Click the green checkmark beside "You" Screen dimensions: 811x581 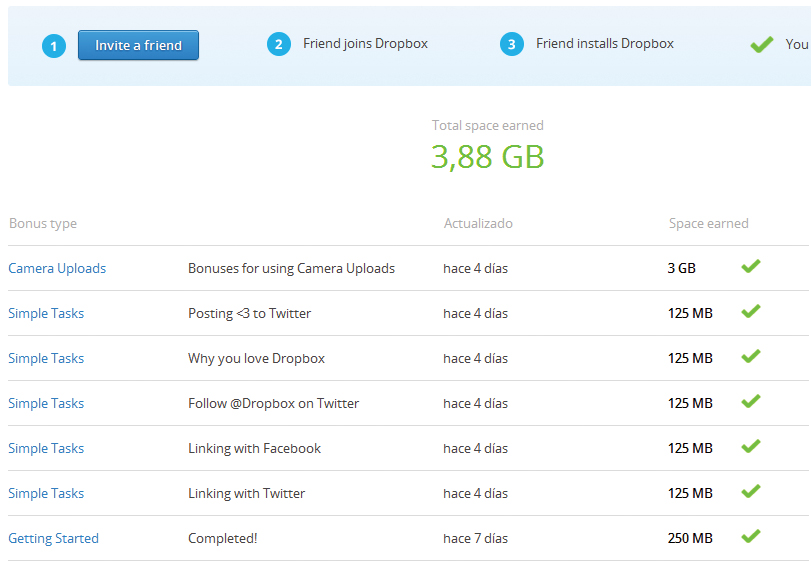pyautogui.click(x=762, y=44)
